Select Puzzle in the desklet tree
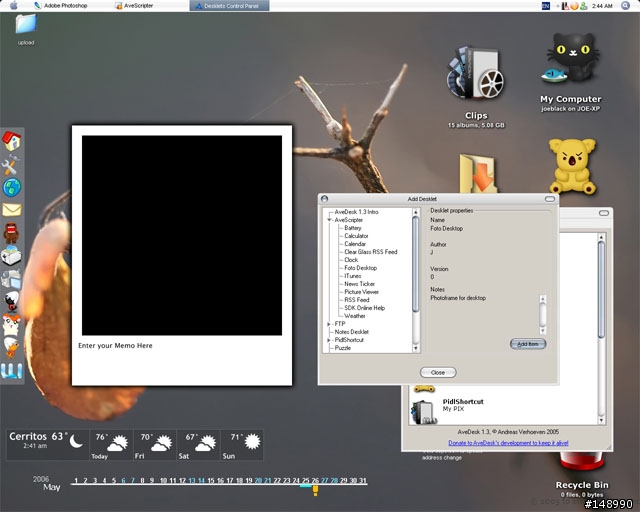Image resolution: width=640 pixels, height=512 pixels. tap(342, 348)
